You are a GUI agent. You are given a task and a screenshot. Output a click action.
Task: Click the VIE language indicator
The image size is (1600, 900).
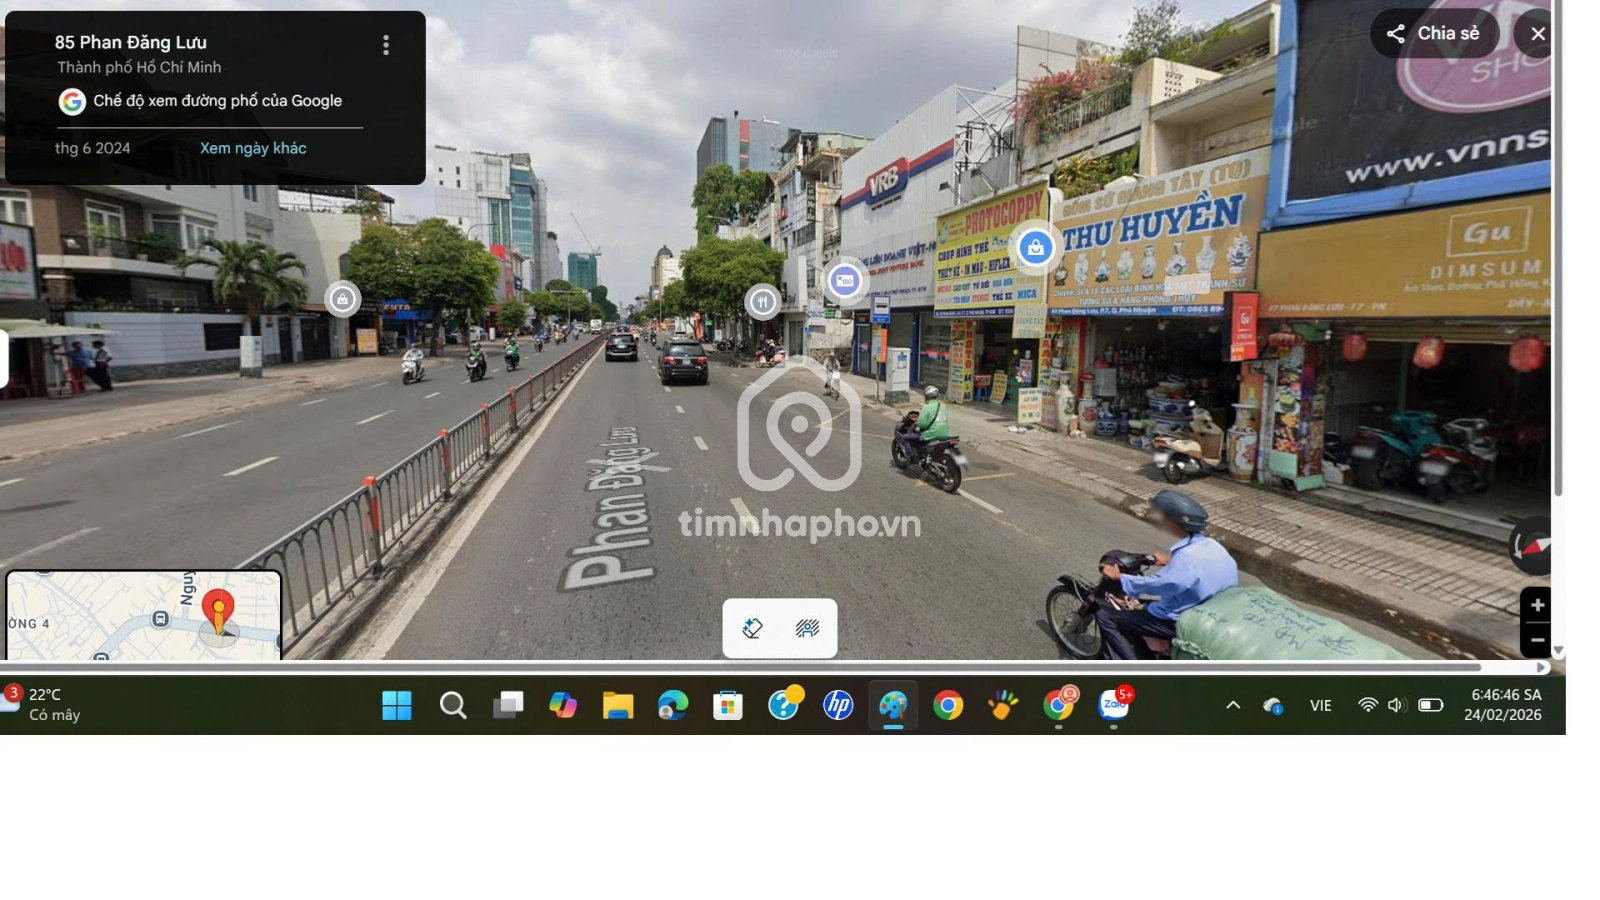1321,705
